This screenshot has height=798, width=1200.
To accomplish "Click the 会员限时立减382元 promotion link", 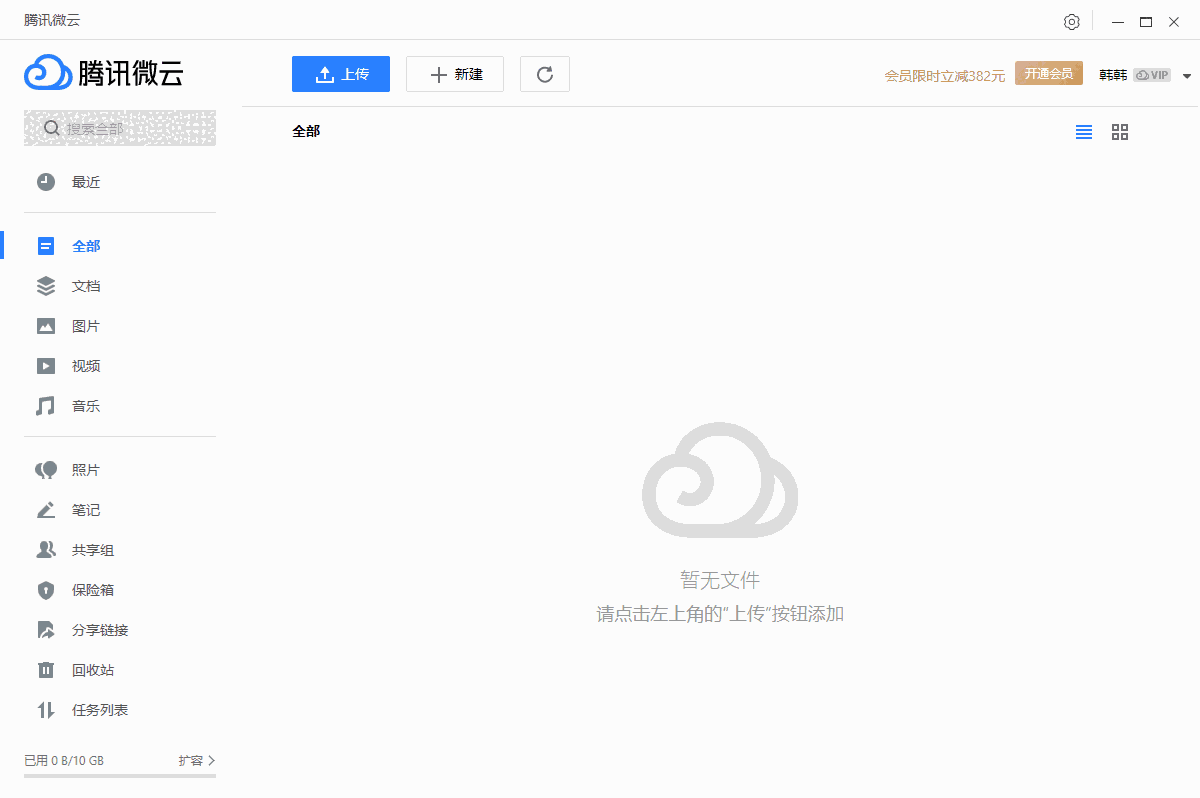I will (944, 74).
